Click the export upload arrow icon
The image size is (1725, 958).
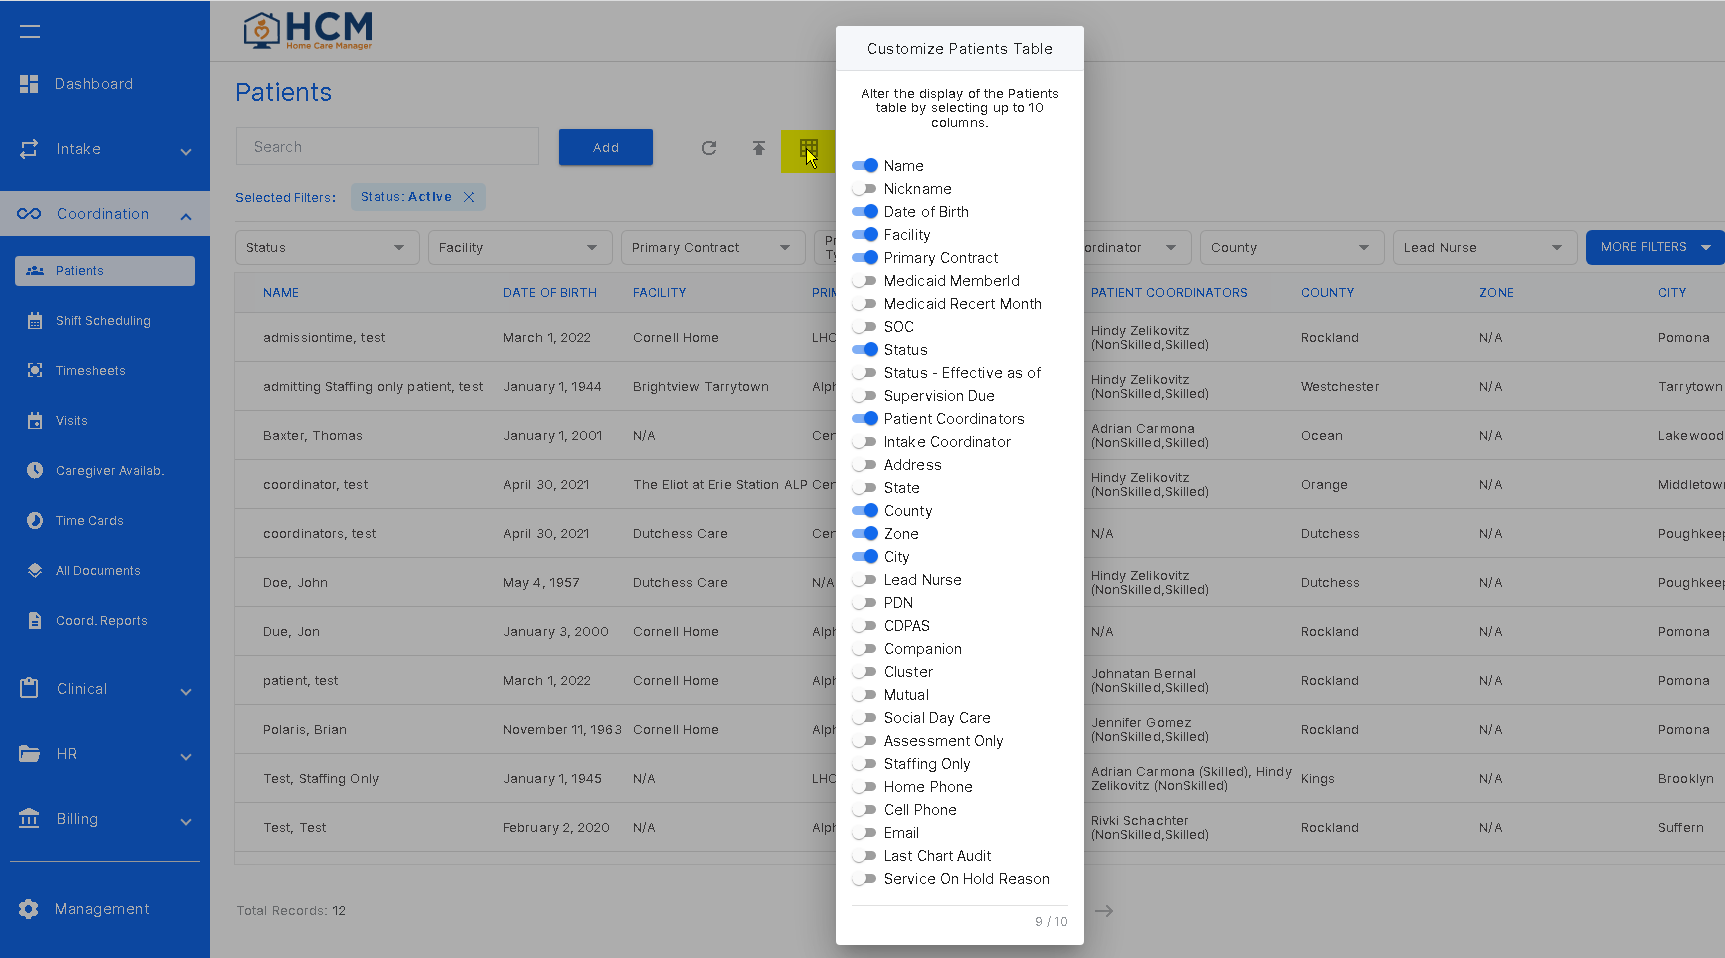click(759, 148)
